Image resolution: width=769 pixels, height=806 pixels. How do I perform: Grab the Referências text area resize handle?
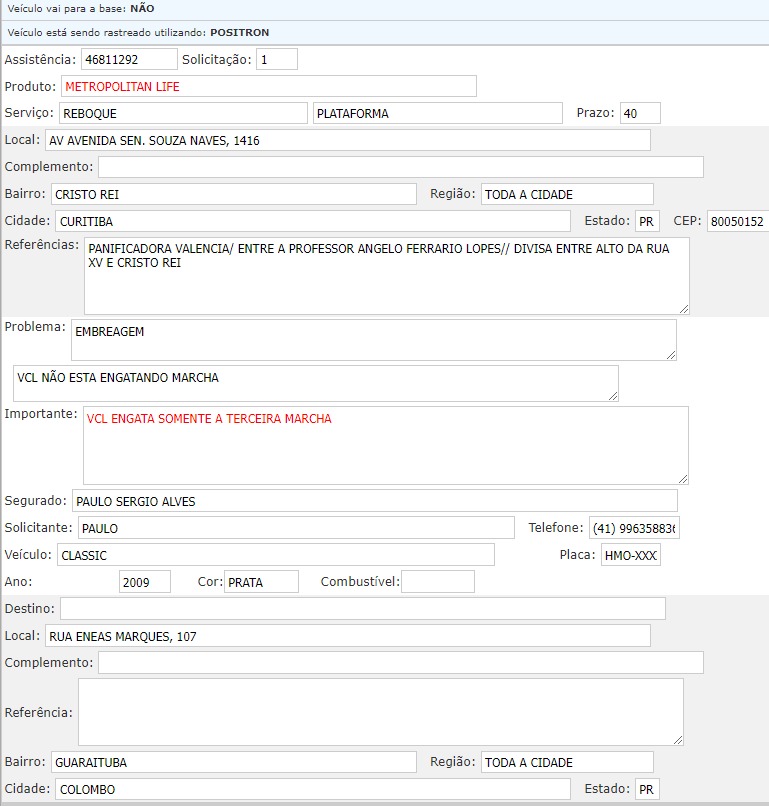tap(684, 309)
